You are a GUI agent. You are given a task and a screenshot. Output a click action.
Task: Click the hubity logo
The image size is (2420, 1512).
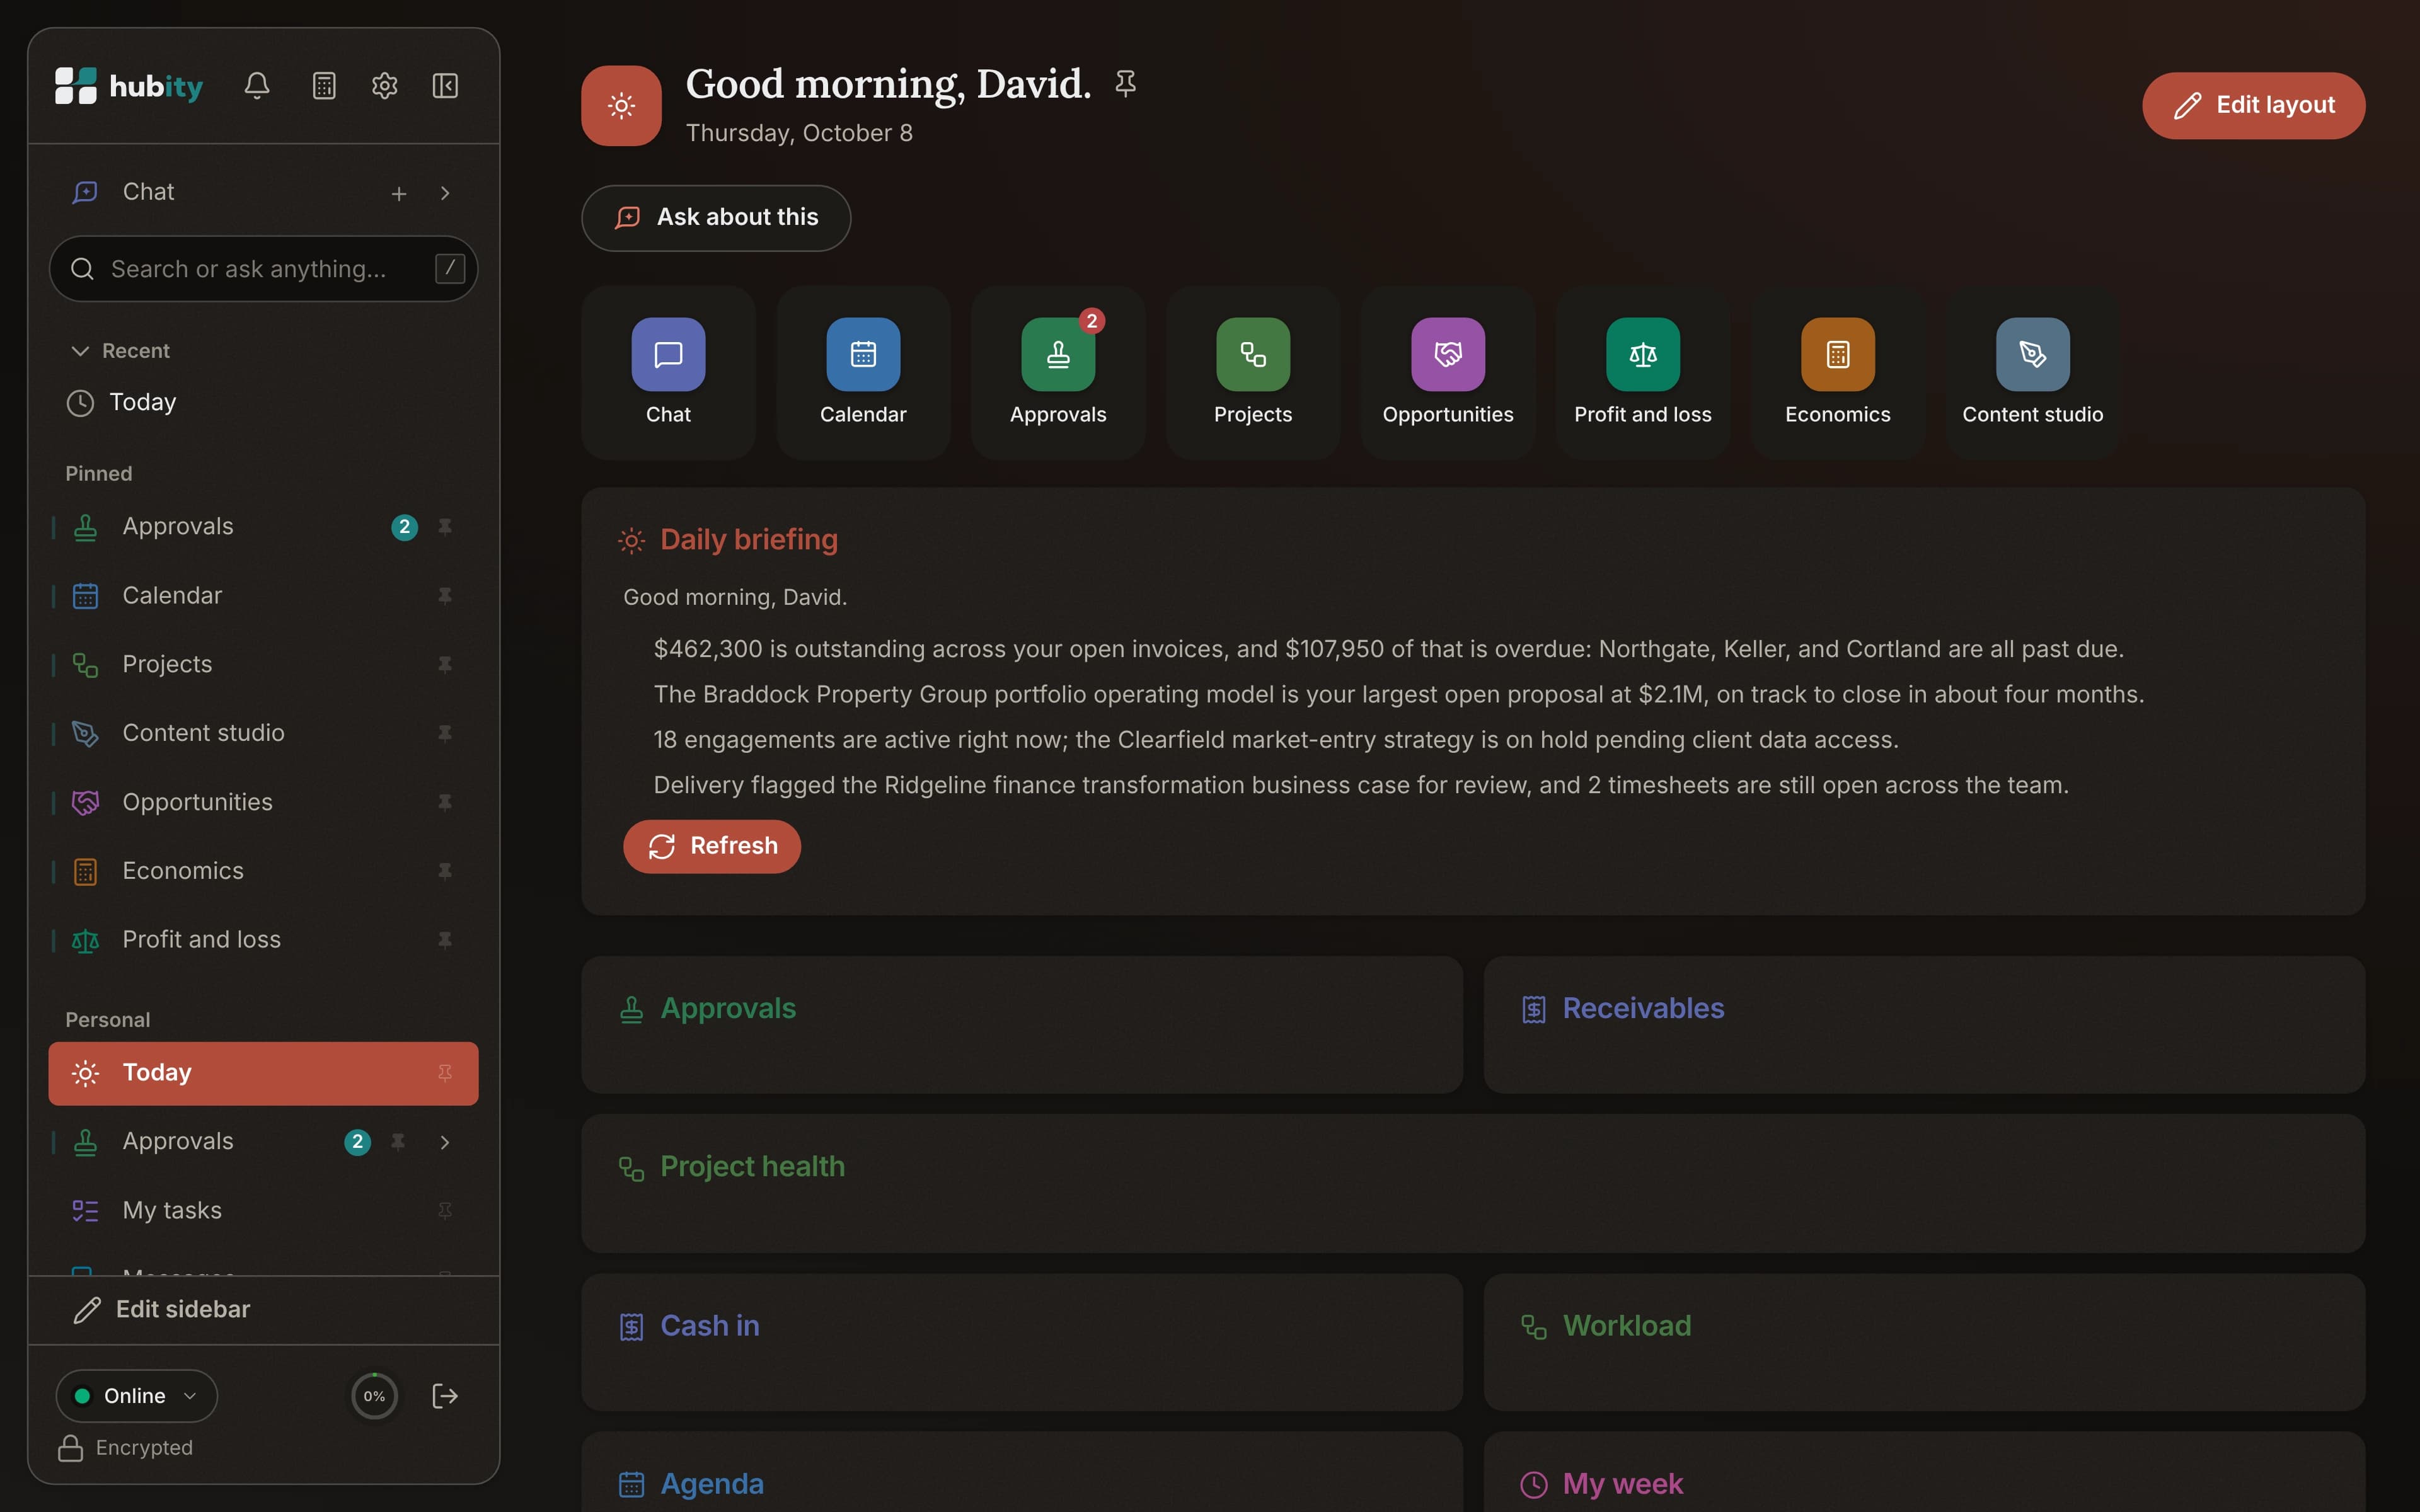pos(129,86)
